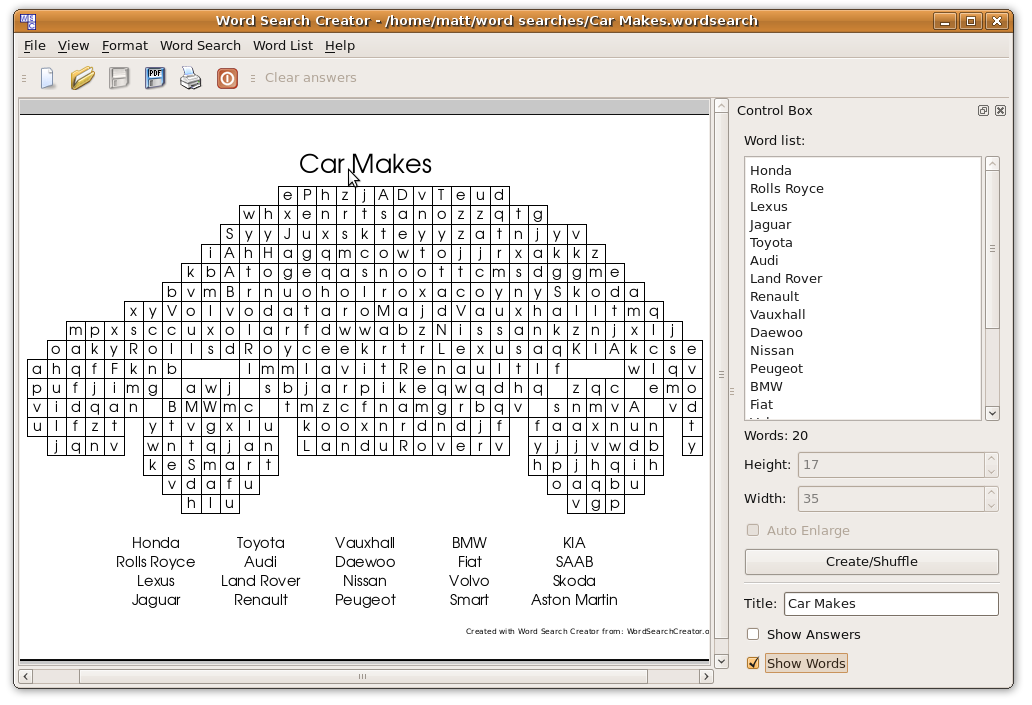Save the current word search
The width and height of the screenshot is (1032, 705).
[119, 77]
